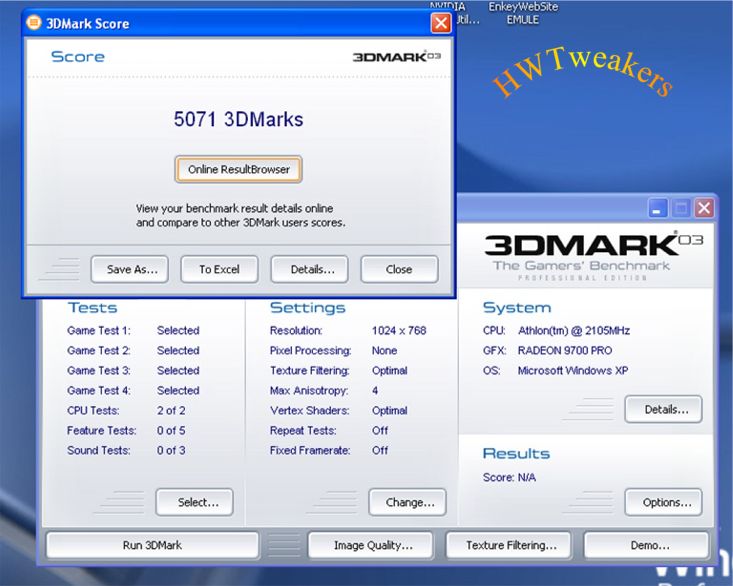733x586 pixels.
Task: Click the Score: N/A result text
Action: point(509,477)
